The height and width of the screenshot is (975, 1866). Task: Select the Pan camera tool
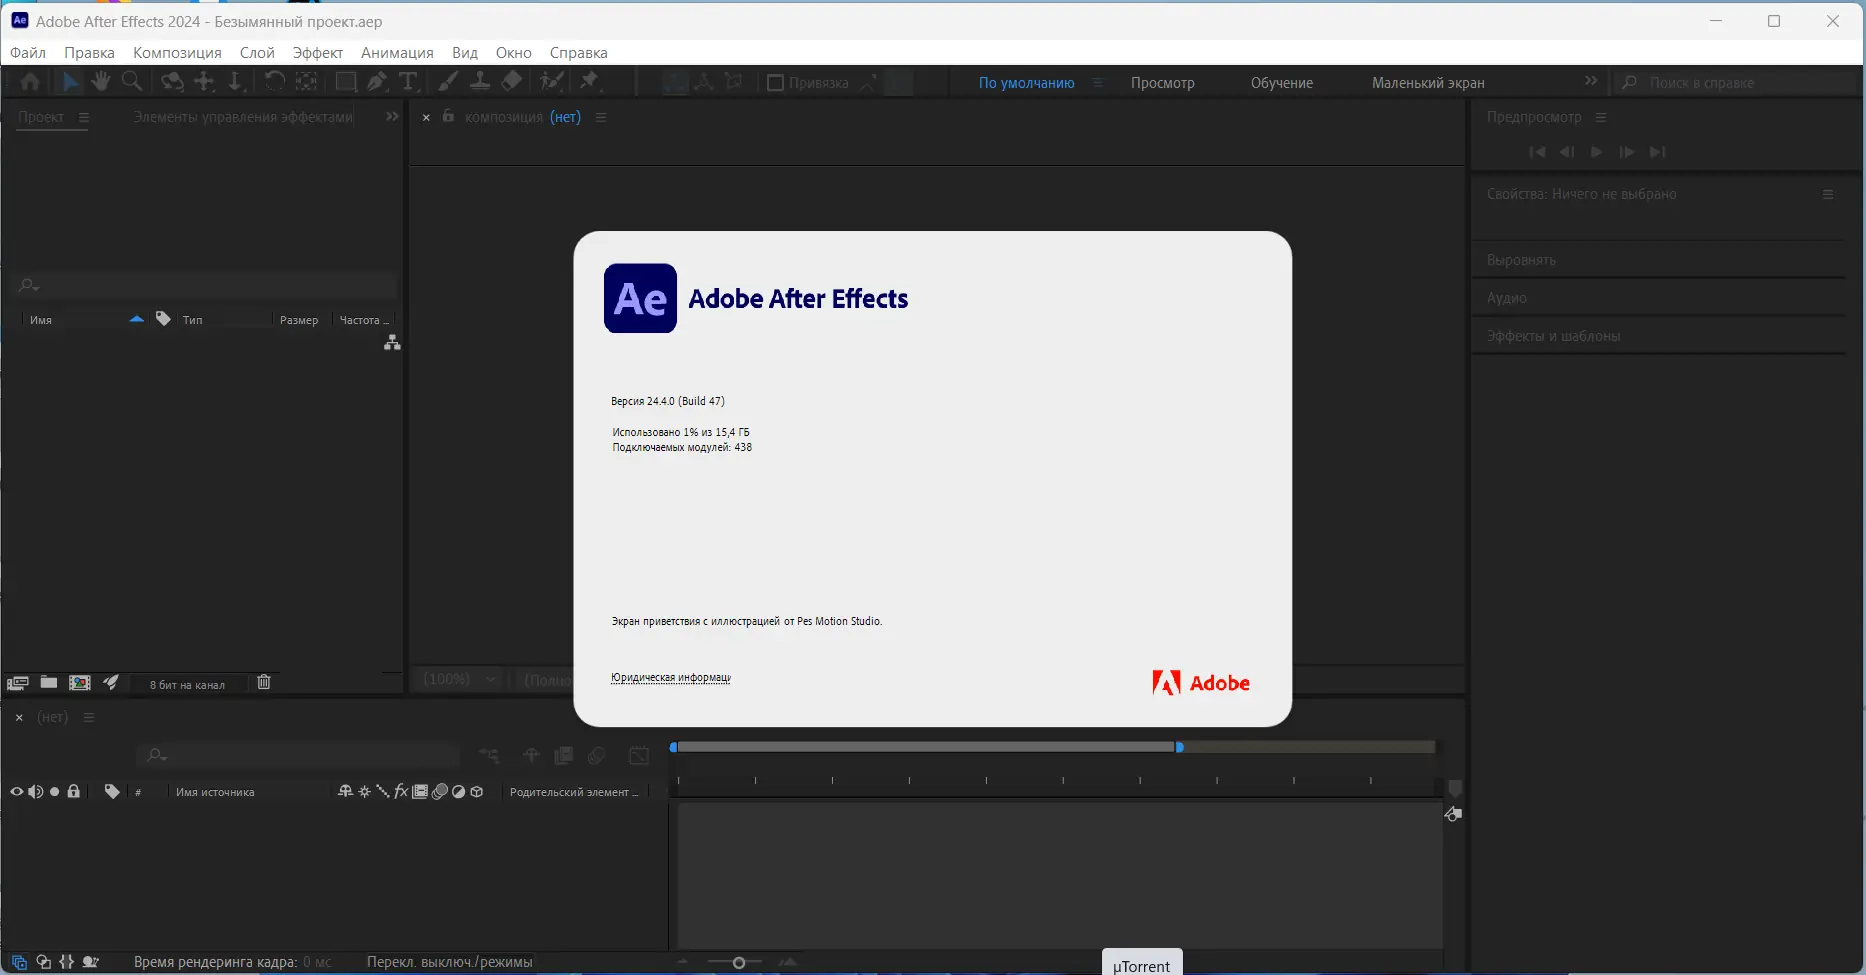pos(204,82)
